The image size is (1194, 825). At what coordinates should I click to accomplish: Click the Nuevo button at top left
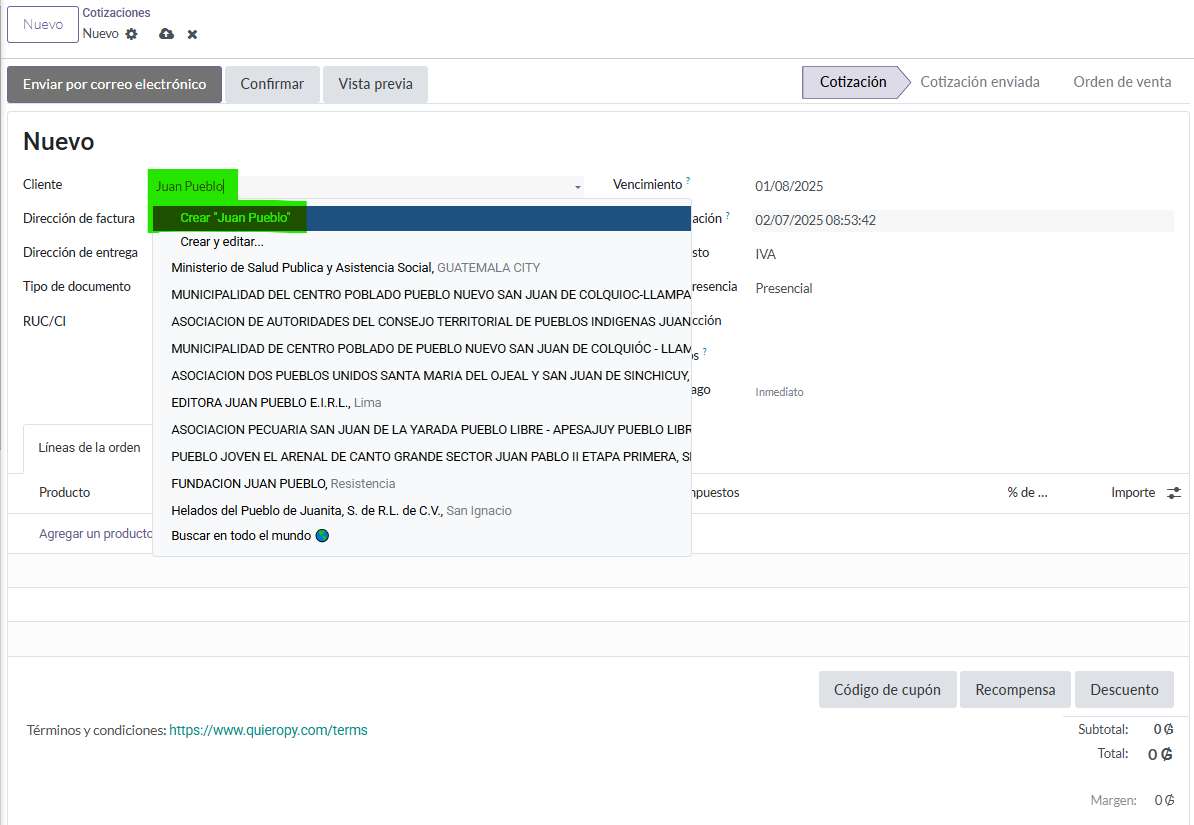pyautogui.click(x=43, y=24)
